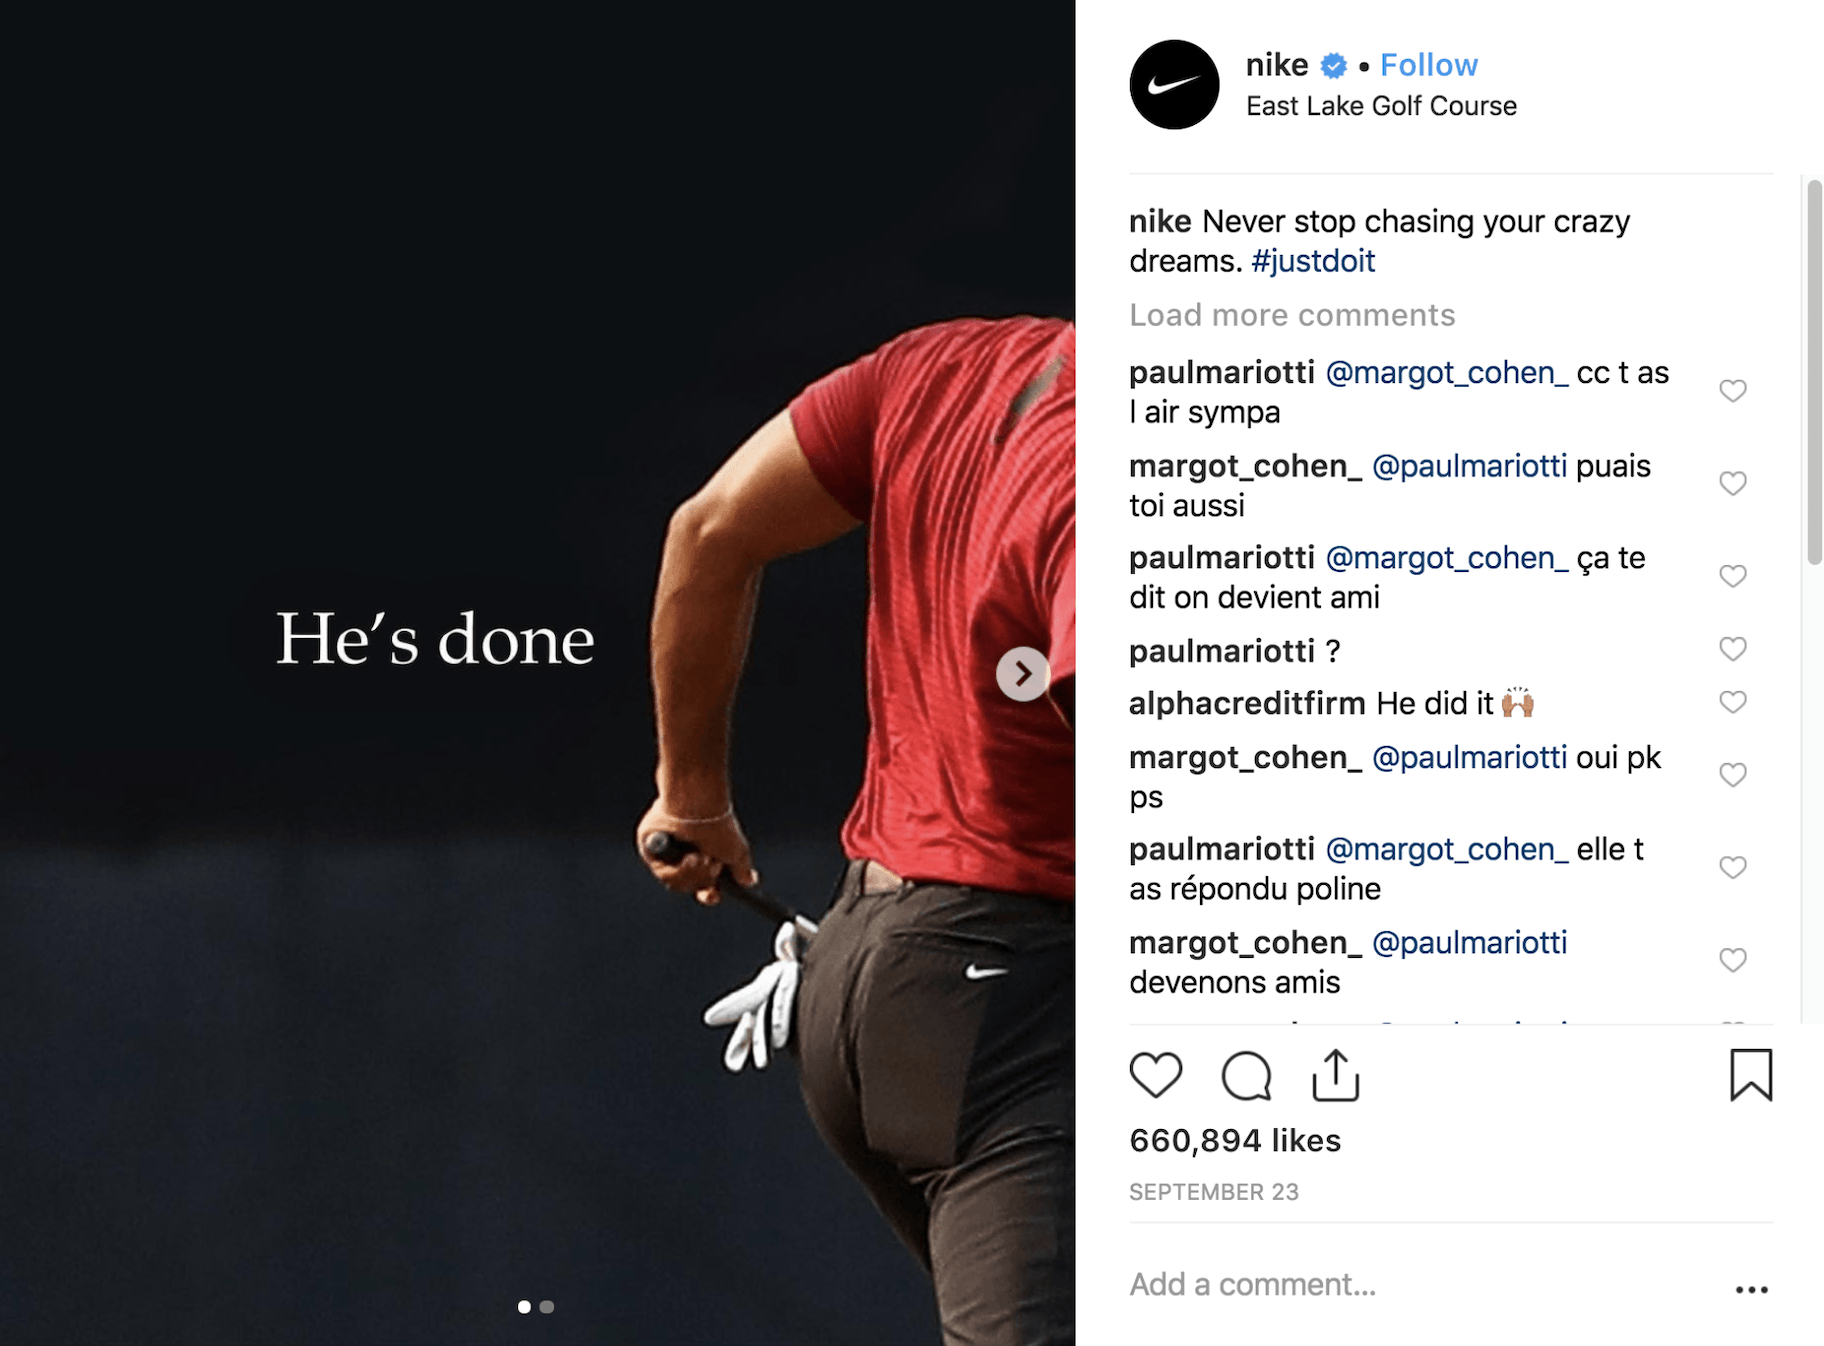The width and height of the screenshot is (1824, 1346).
Task: Save the post with the bookmark icon
Action: tap(1751, 1075)
